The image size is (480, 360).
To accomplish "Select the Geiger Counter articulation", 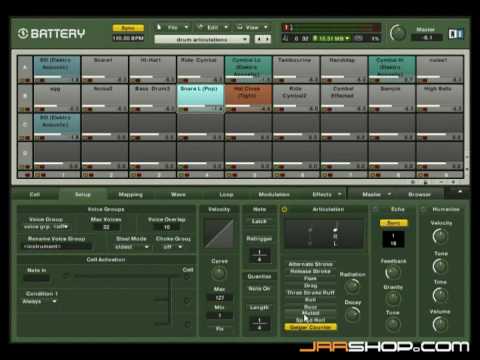I will coord(310,327).
